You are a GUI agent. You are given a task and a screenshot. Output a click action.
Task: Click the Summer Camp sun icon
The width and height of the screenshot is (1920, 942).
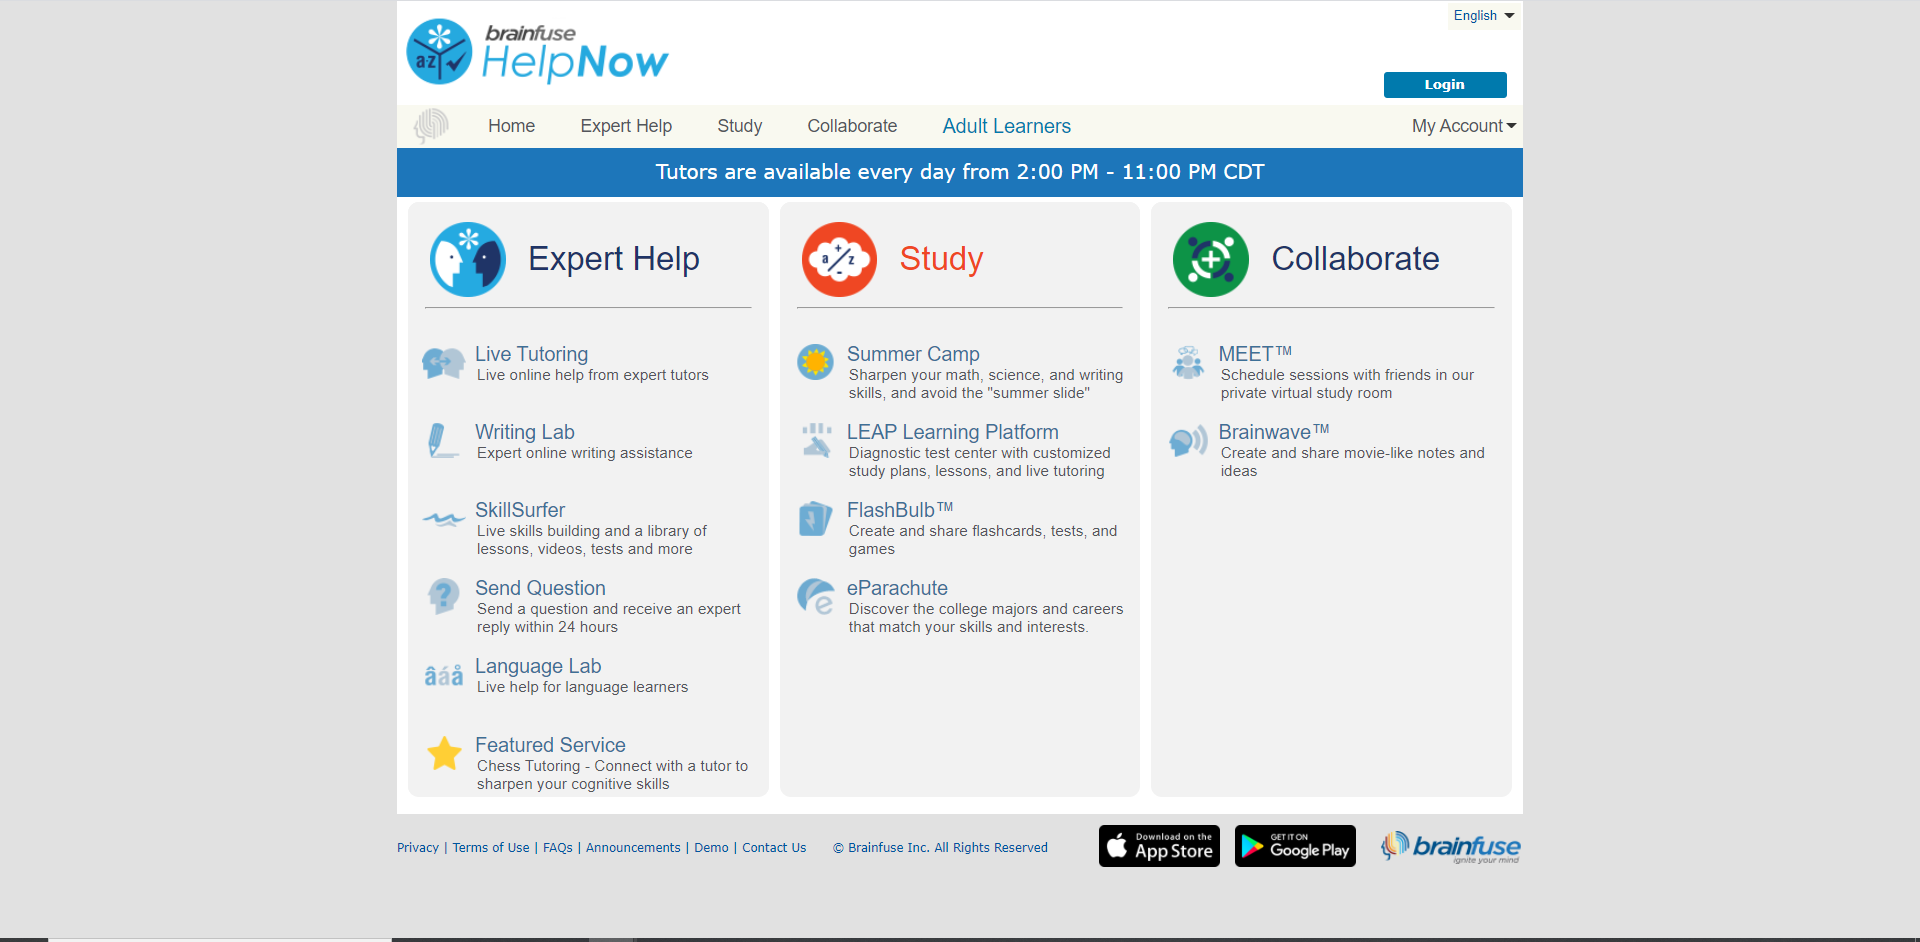pos(815,362)
